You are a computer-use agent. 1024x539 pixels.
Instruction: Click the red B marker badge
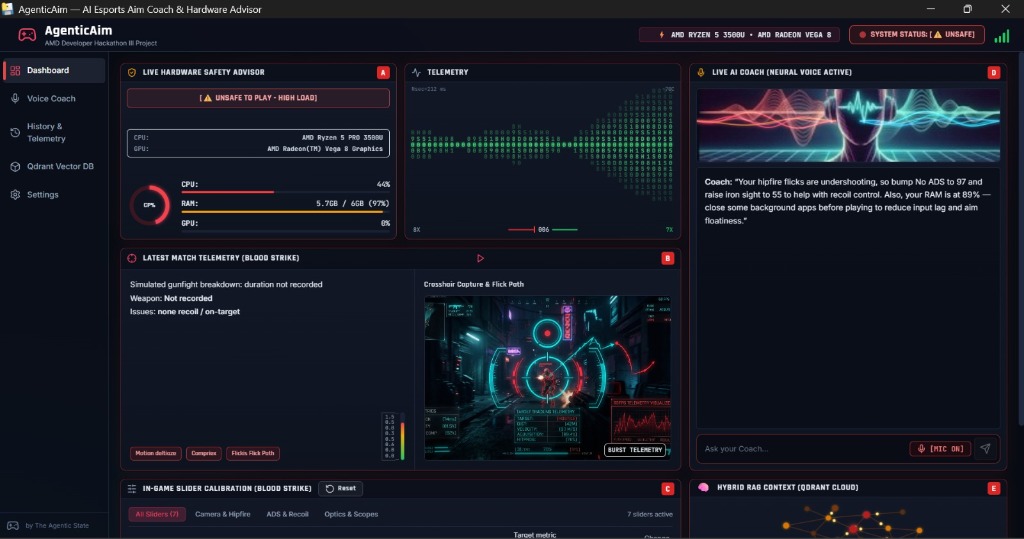point(667,258)
